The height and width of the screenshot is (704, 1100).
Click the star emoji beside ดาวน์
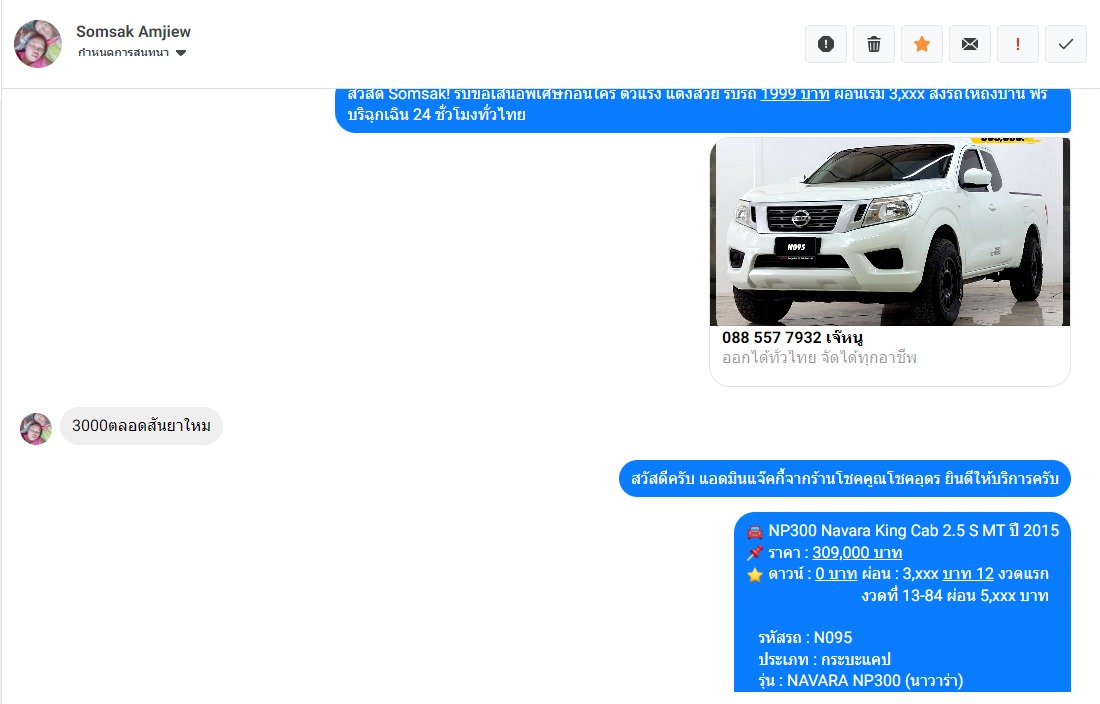tap(755, 574)
